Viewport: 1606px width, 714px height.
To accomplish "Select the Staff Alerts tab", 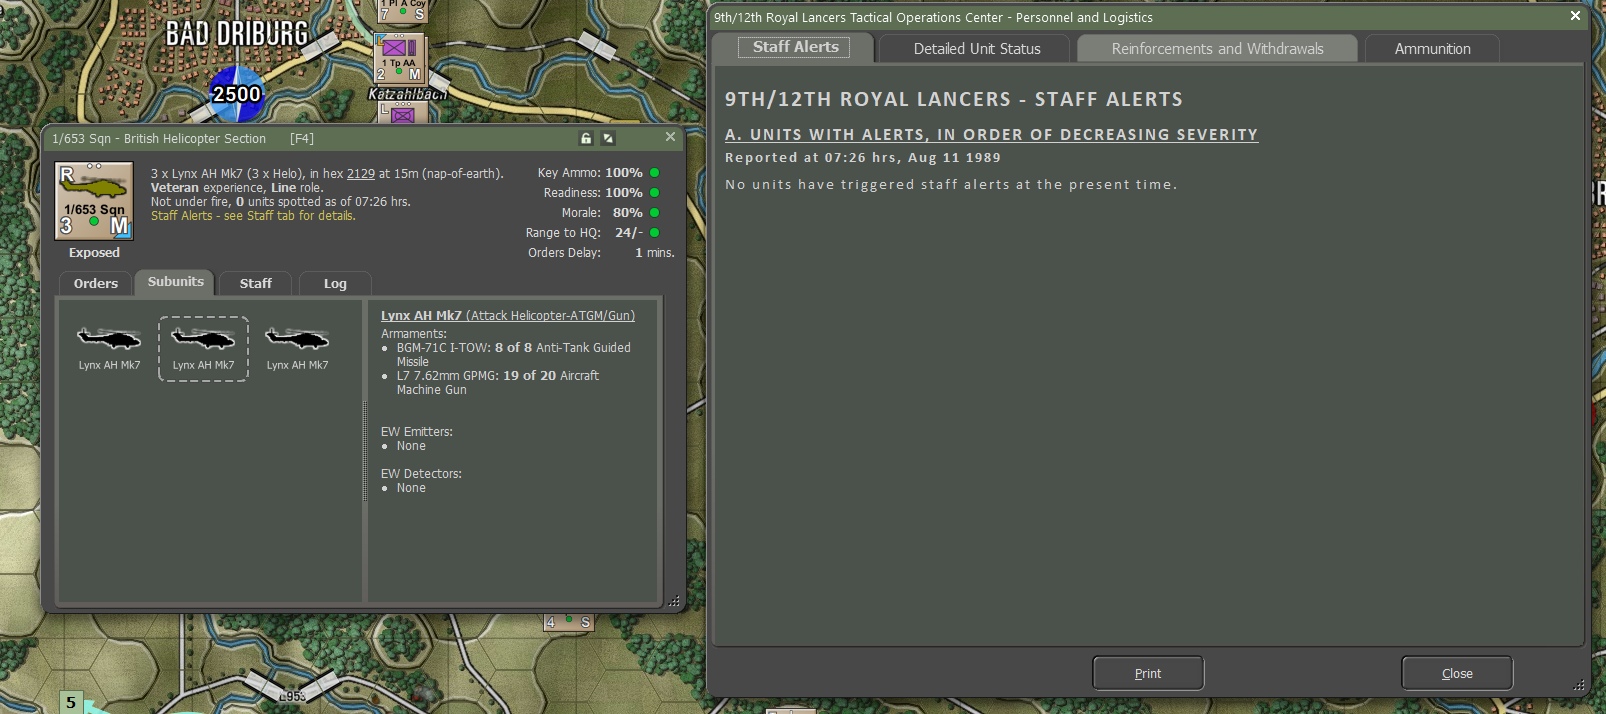I will coord(795,47).
